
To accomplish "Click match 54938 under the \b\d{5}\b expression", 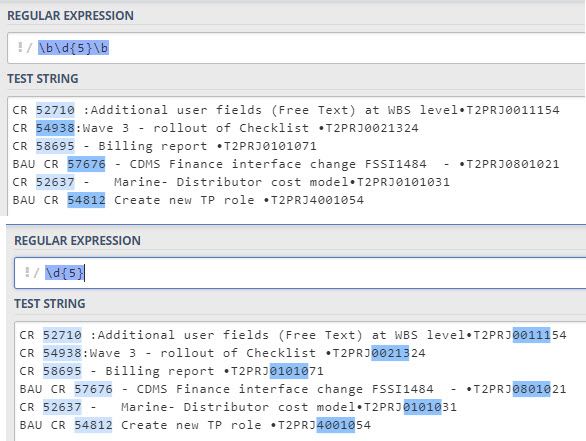I will coord(55,128).
